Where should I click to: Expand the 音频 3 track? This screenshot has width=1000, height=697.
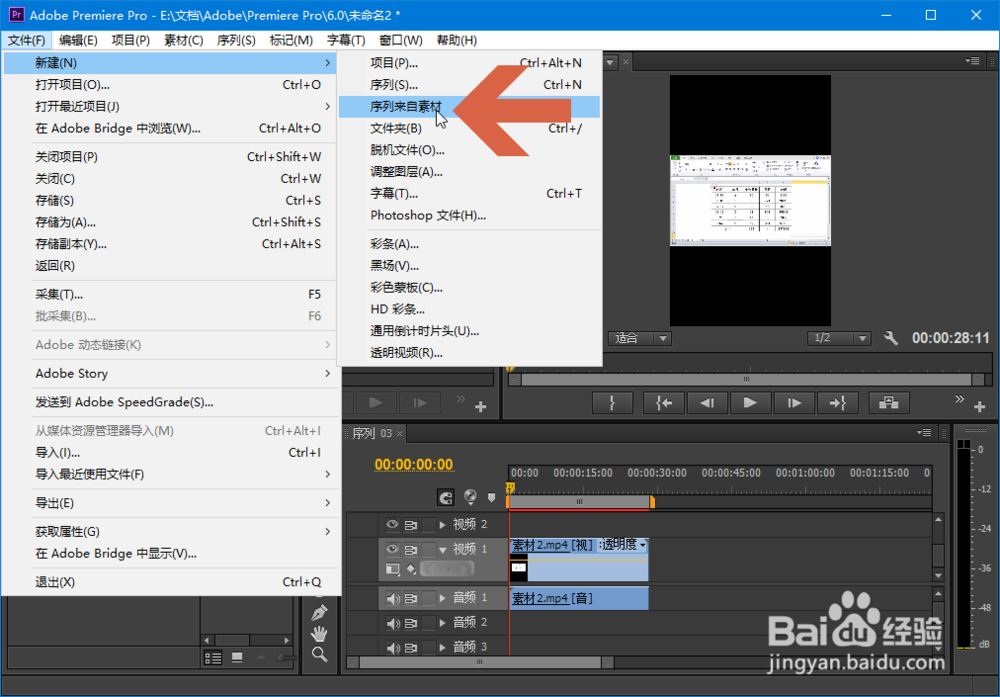tap(442, 647)
